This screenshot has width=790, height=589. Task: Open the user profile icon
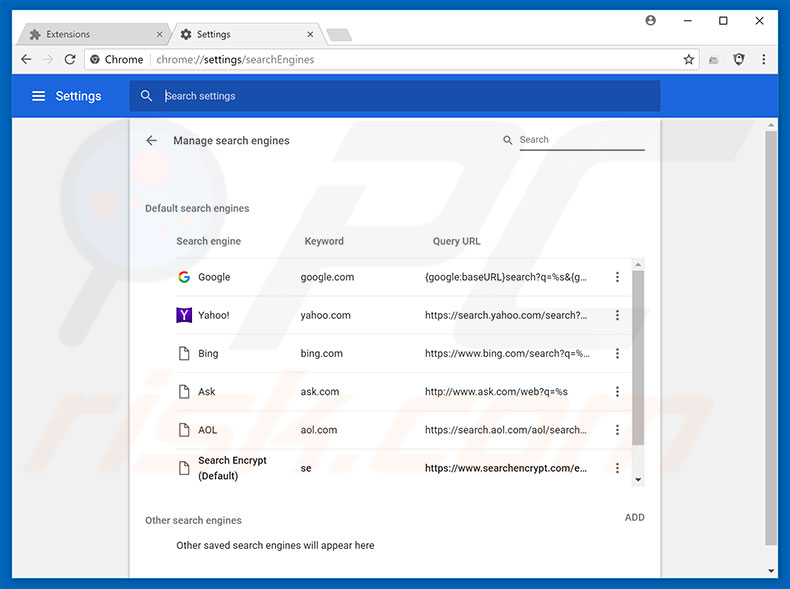click(651, 20)
